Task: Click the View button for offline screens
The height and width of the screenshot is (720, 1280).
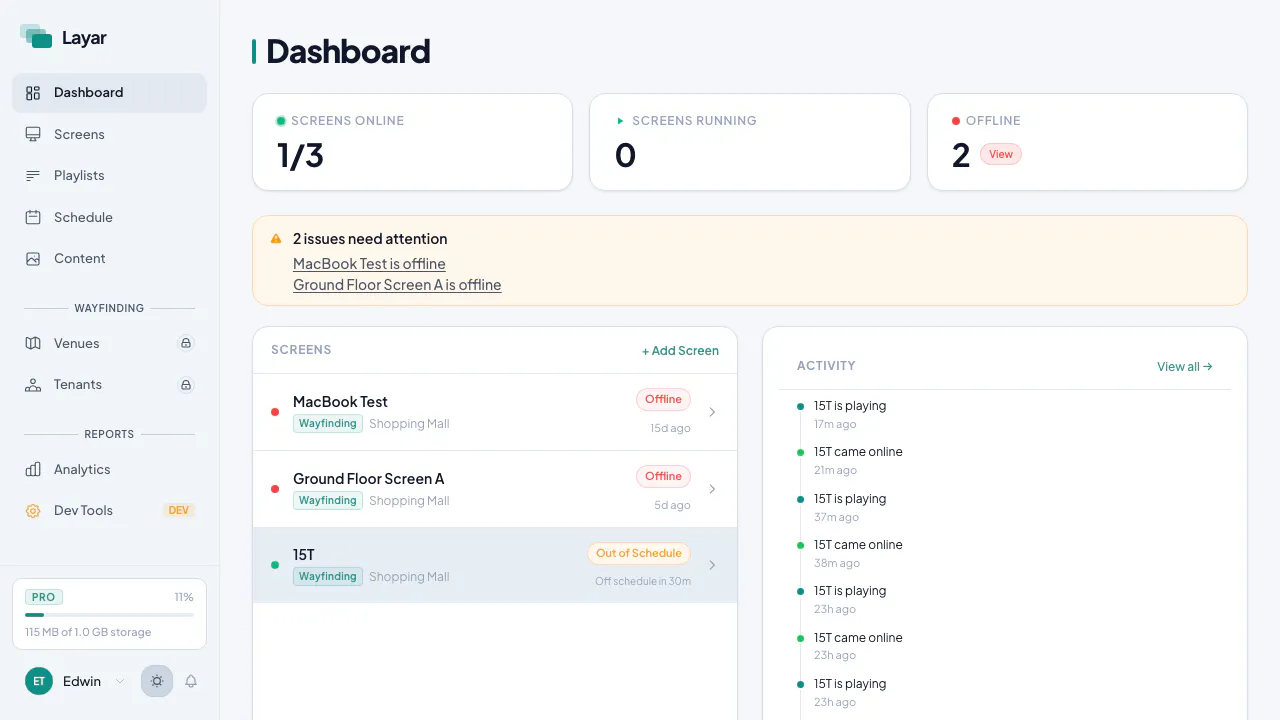Action: pyautogui.click(x=1001, y=154)
